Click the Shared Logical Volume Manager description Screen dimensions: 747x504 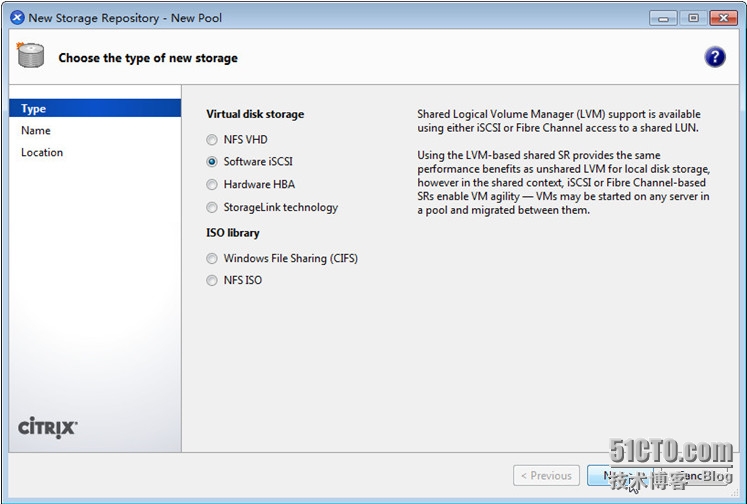coord(559,121)
